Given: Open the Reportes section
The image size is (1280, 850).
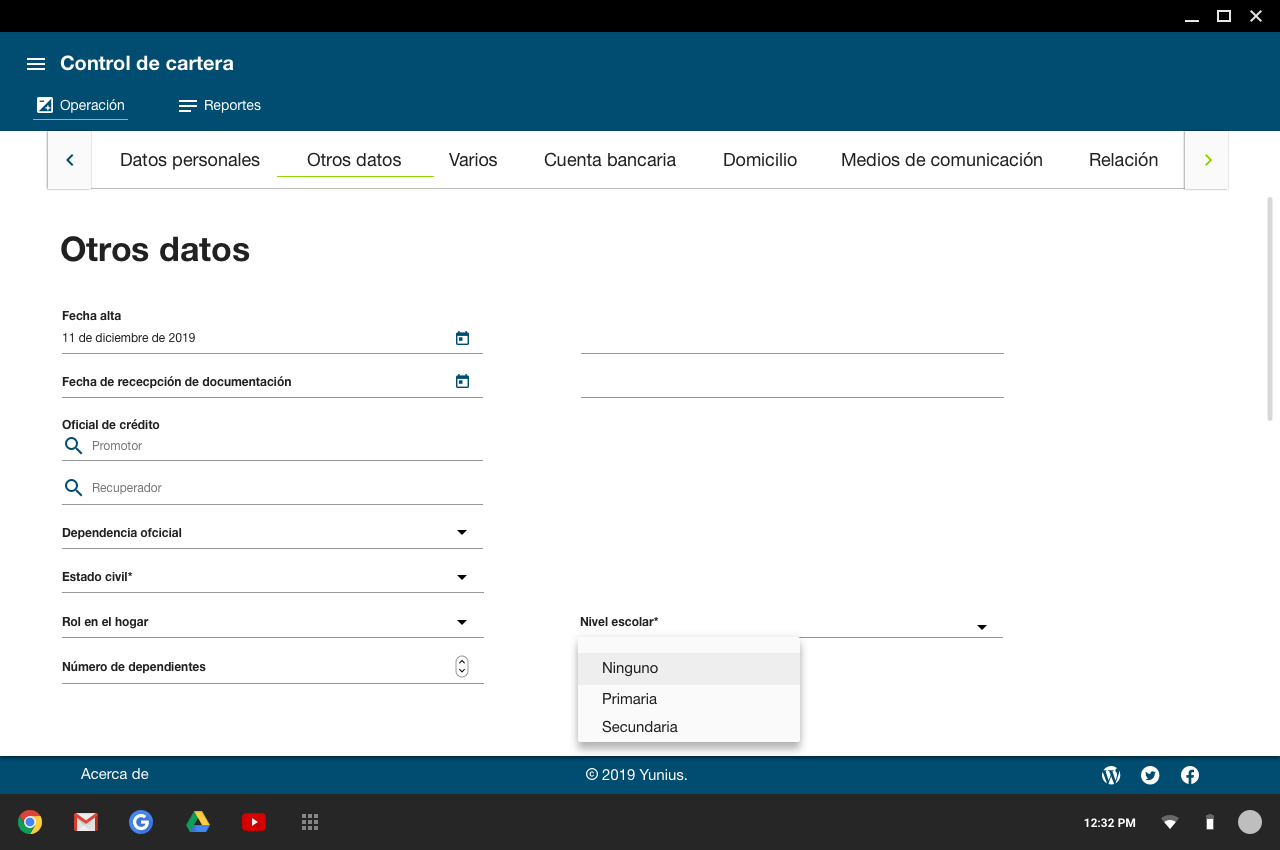Looking at the screenshot, I should point(220,106).
